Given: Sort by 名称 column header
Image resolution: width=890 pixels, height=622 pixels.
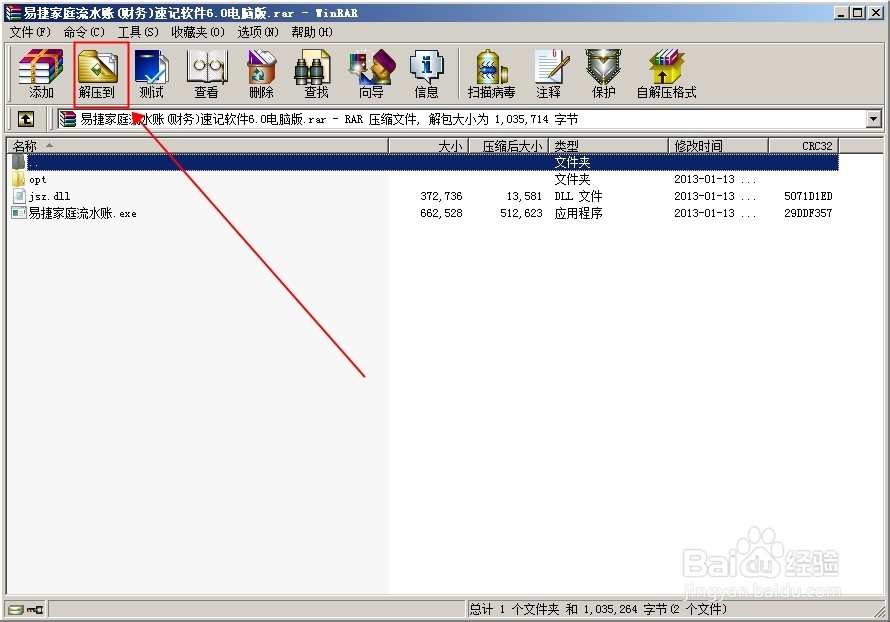Looking at the screenshot, I should pos(197,146).
